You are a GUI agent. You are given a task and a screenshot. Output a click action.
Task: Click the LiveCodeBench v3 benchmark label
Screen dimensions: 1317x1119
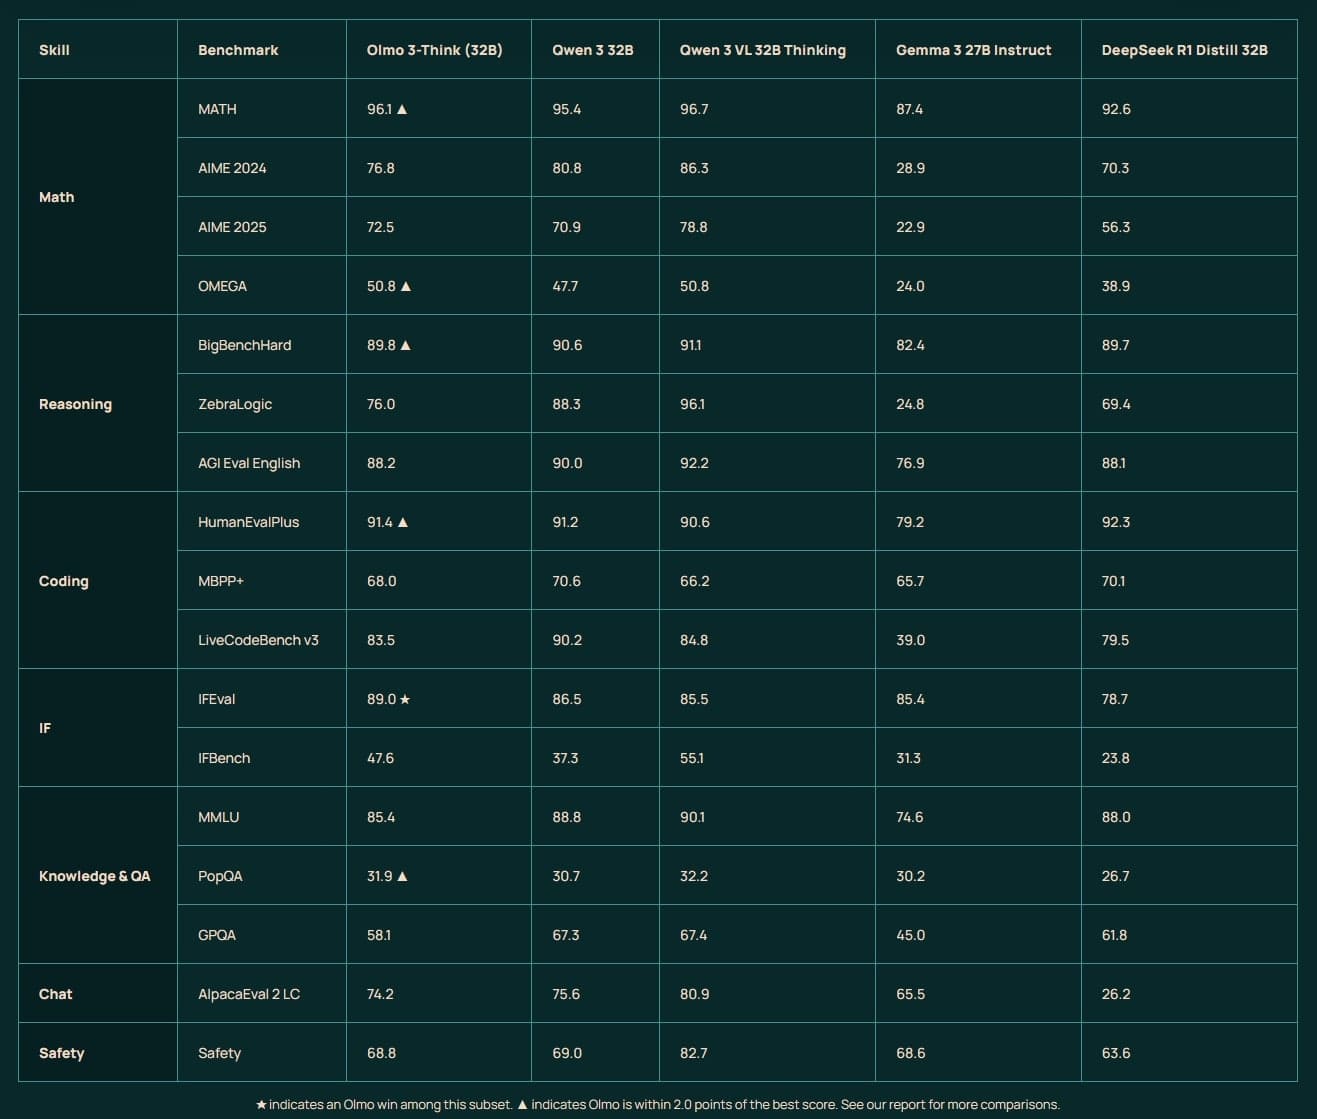coord(258,640)
